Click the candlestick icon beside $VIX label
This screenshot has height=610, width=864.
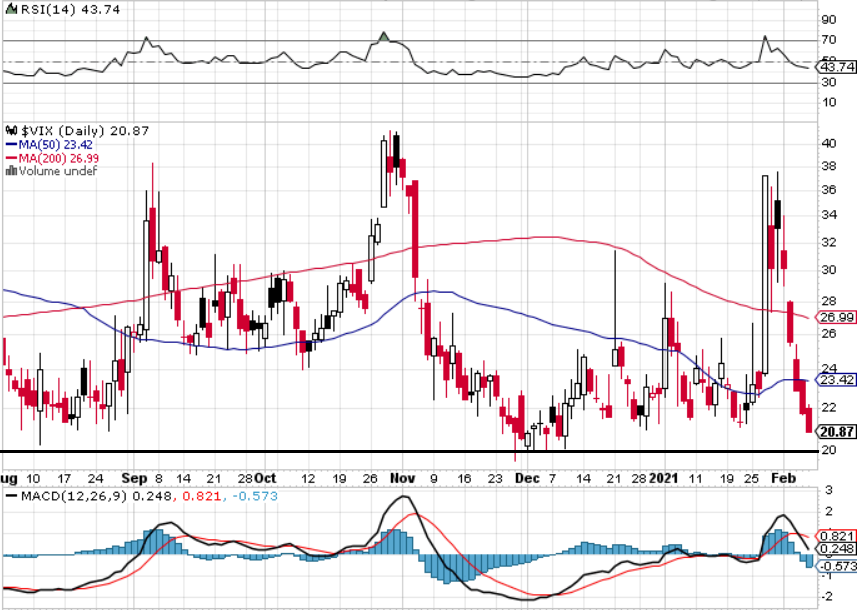click(x=12, y=131)
